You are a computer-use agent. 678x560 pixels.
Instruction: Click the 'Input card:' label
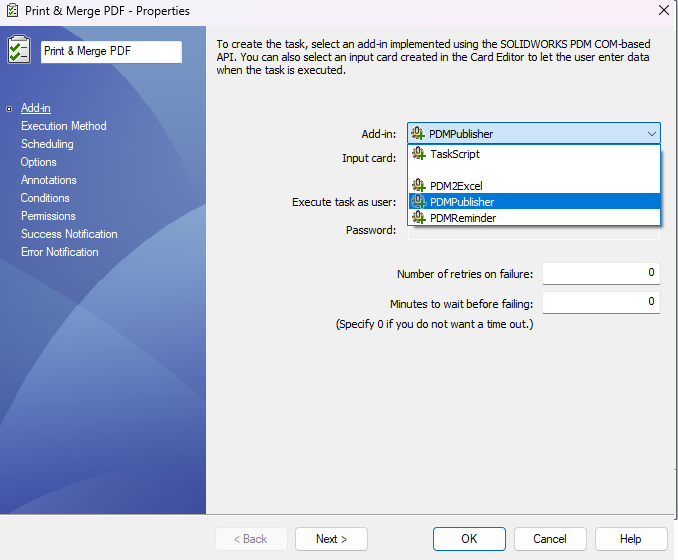pyautogui.click(x=369, y=158)
